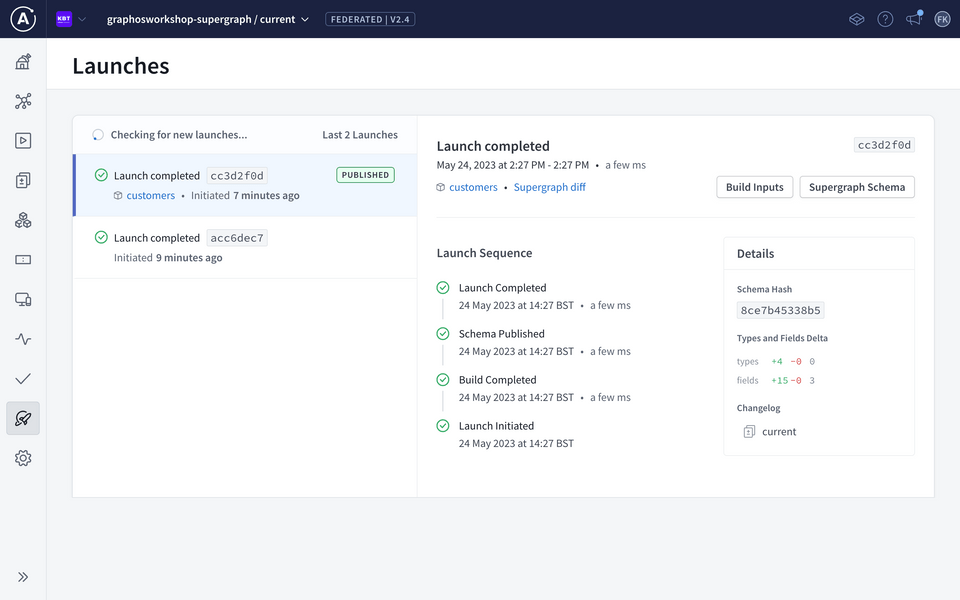Open the announcements megaphone icon

(914, 19)
